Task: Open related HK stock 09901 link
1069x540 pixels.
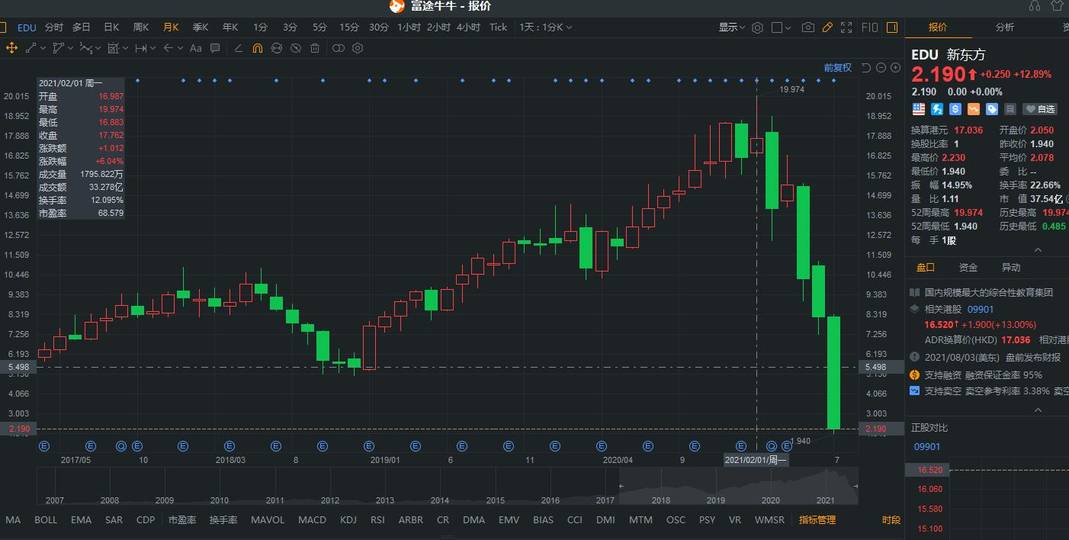Action: [980, 310]
